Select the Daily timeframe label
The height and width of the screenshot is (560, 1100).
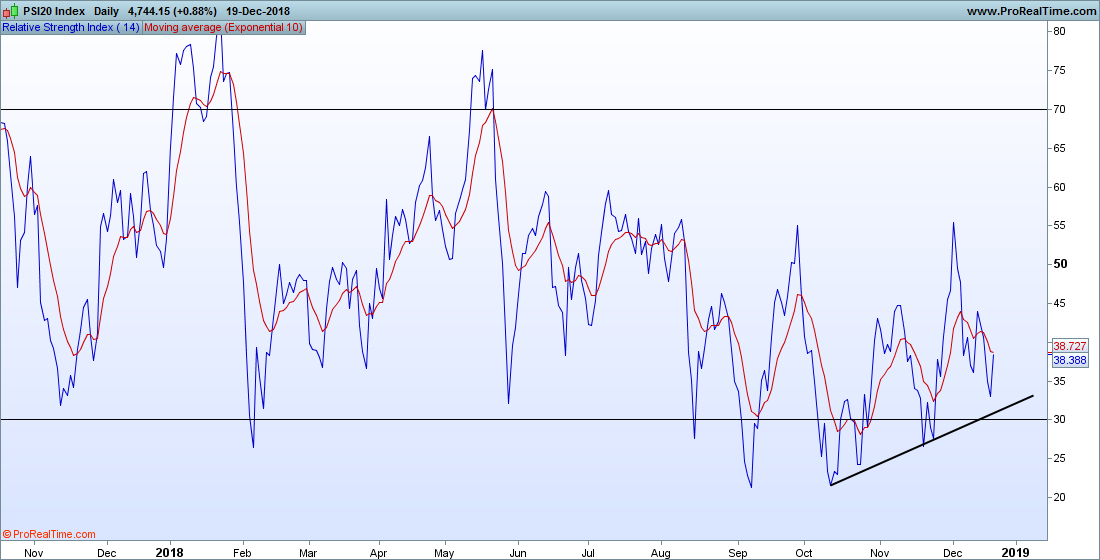click(x=107, y=11)
